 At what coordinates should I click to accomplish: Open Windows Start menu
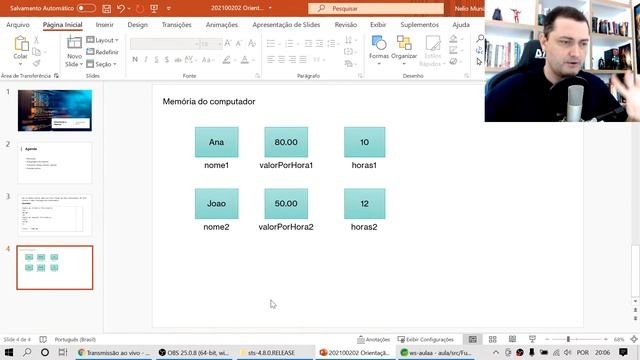[x=9, y=352]
